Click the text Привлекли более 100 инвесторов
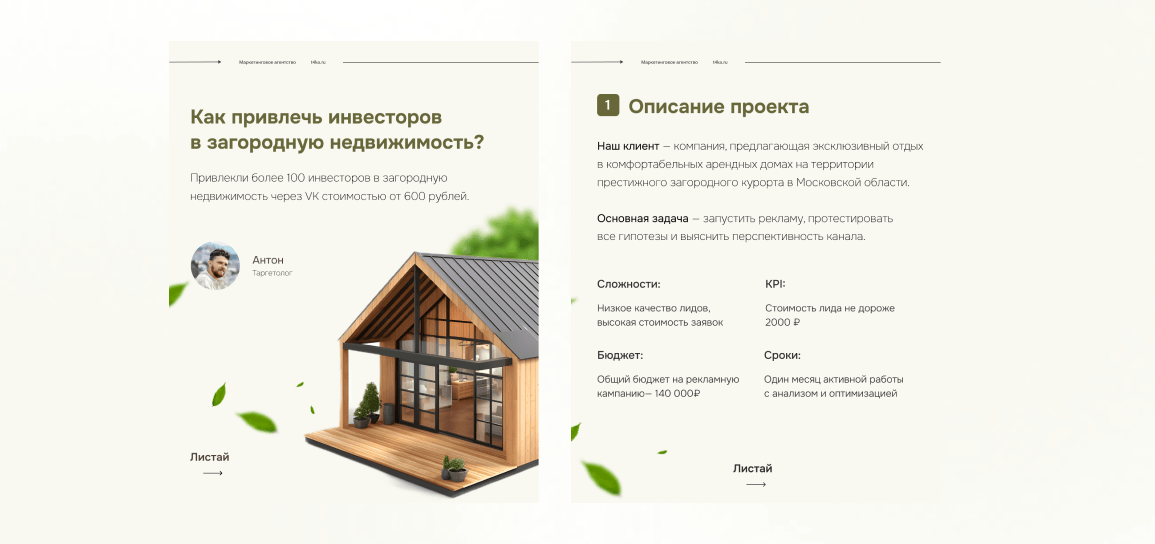This screenshot has height=544, width=1155. point(280,178)
